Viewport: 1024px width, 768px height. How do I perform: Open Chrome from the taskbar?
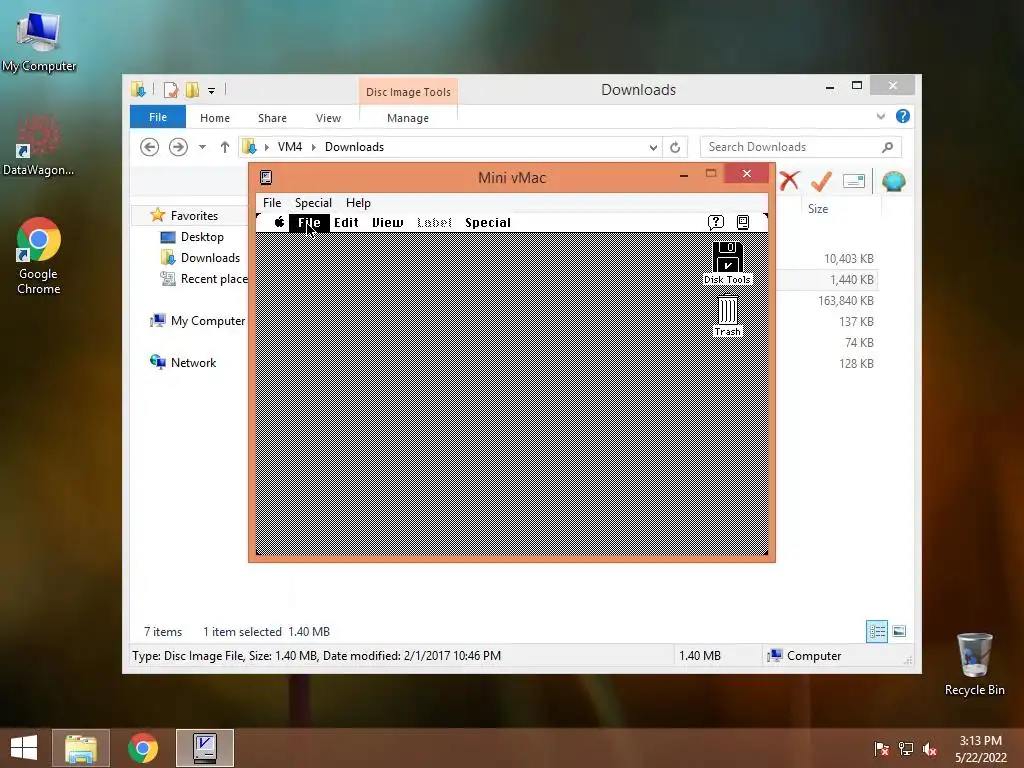143,748
